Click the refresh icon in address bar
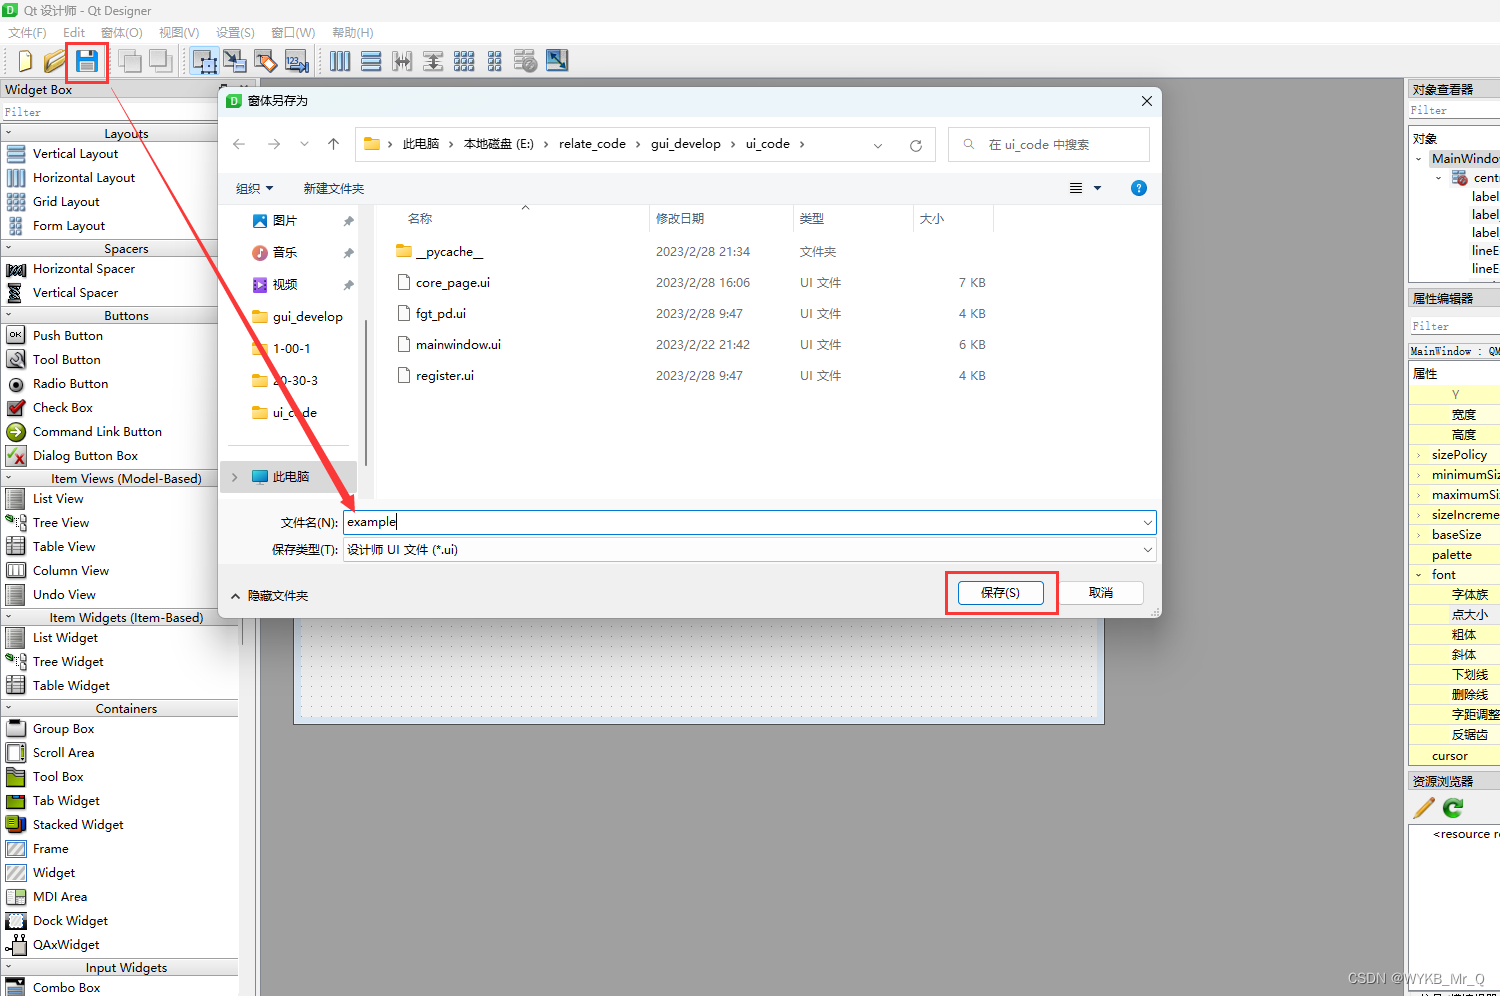 point(915,145)
